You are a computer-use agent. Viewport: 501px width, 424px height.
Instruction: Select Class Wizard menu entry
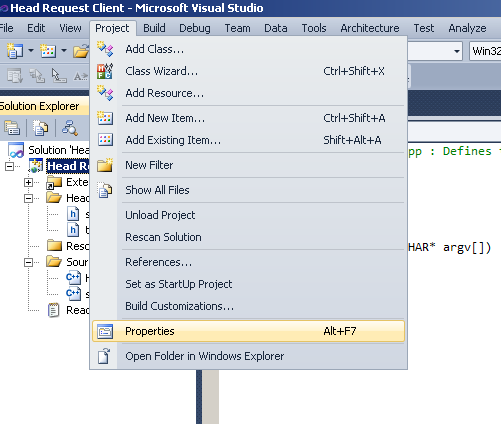pos(248,71)
